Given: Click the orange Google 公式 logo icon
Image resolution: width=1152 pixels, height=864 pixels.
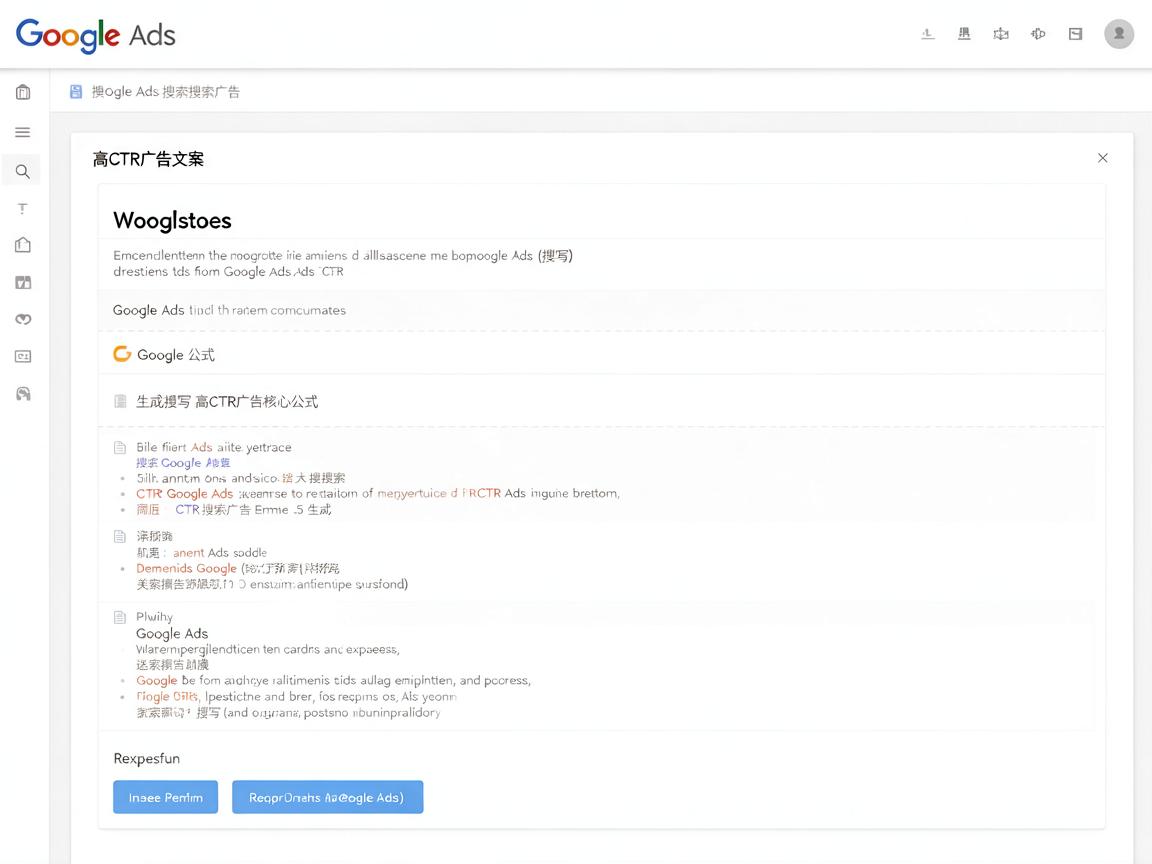Looking at the screenshot, I should coord(122,354).
